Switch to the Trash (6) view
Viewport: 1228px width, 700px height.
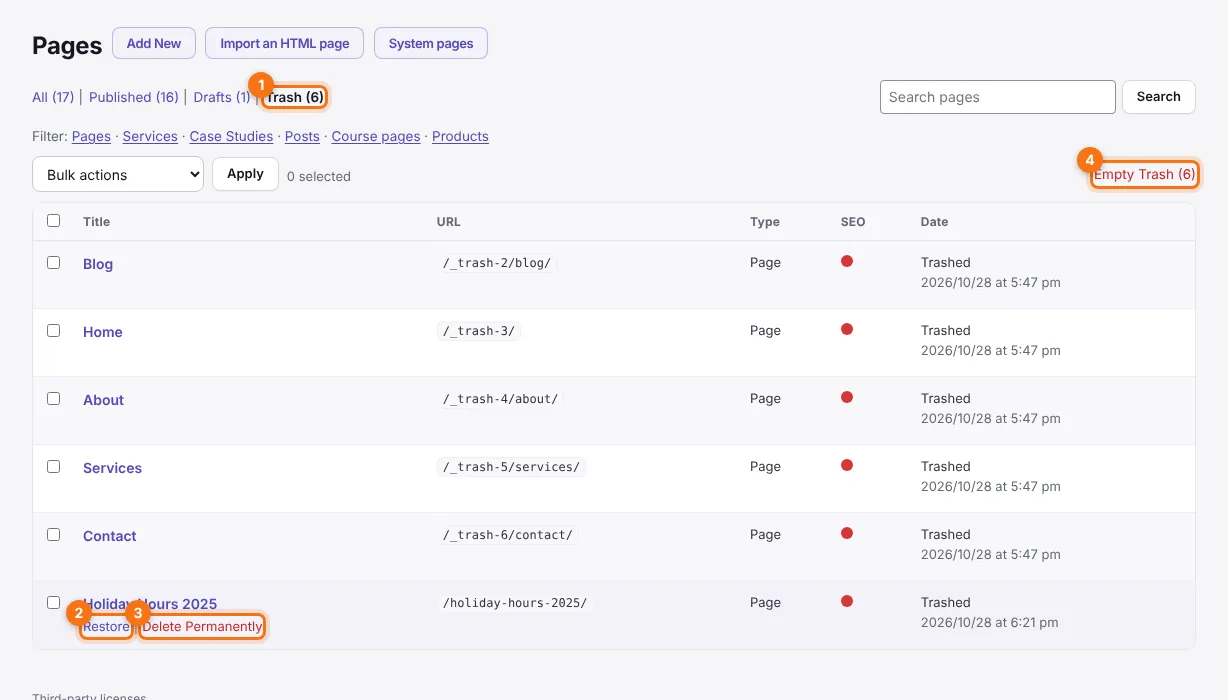coord(295,97)
